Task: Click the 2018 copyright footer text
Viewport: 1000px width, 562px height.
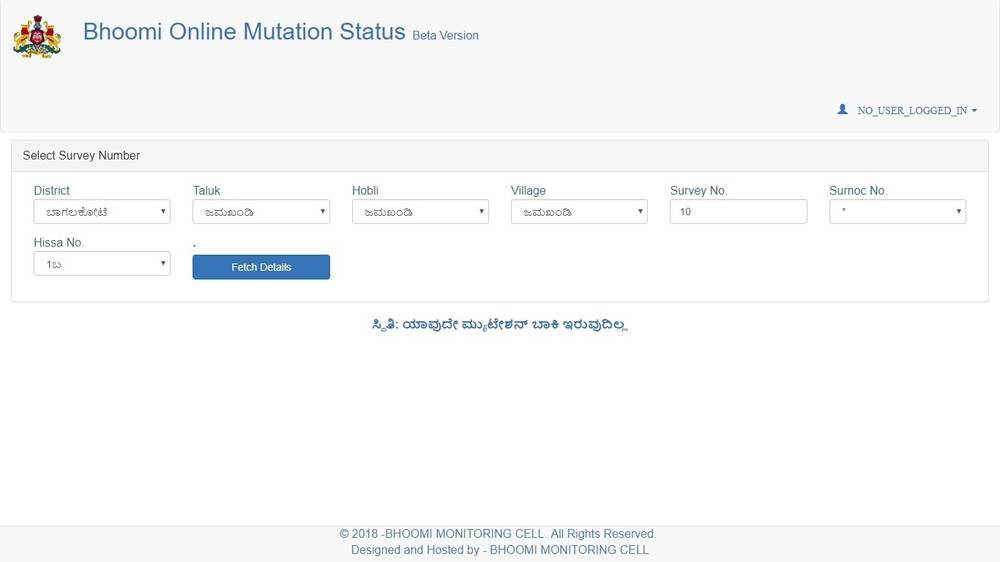Action: (x=498, y=534)
